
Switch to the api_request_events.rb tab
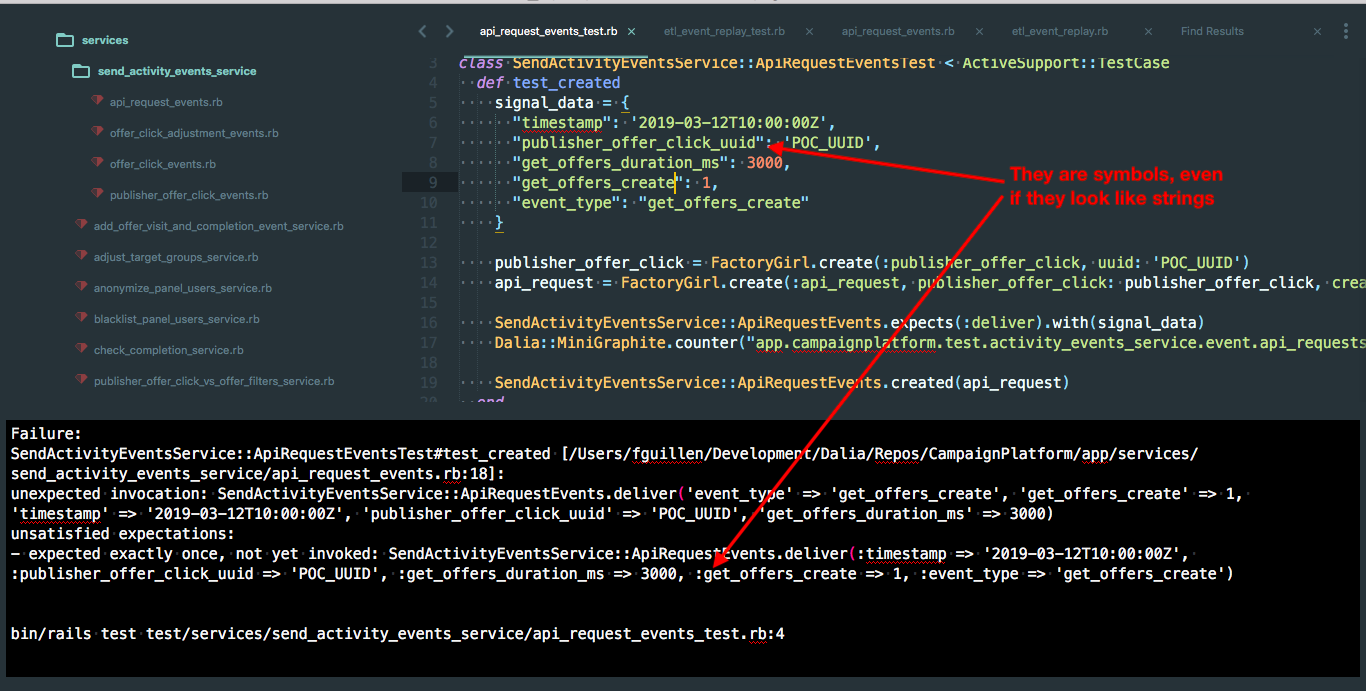point(898,31)
